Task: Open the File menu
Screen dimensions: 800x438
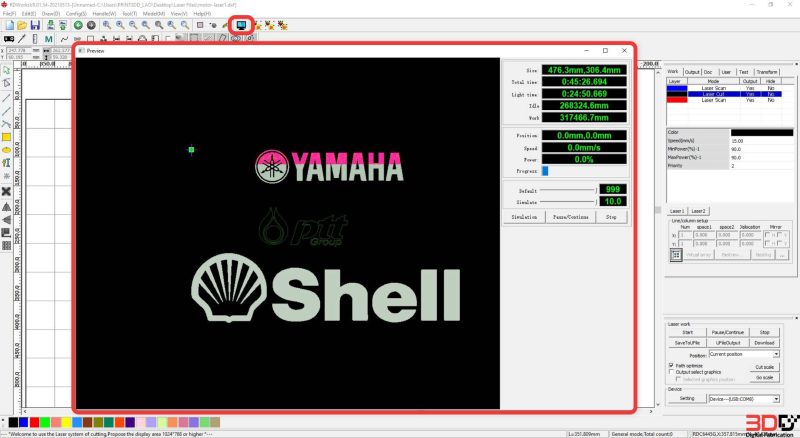Action: (9, 14)
